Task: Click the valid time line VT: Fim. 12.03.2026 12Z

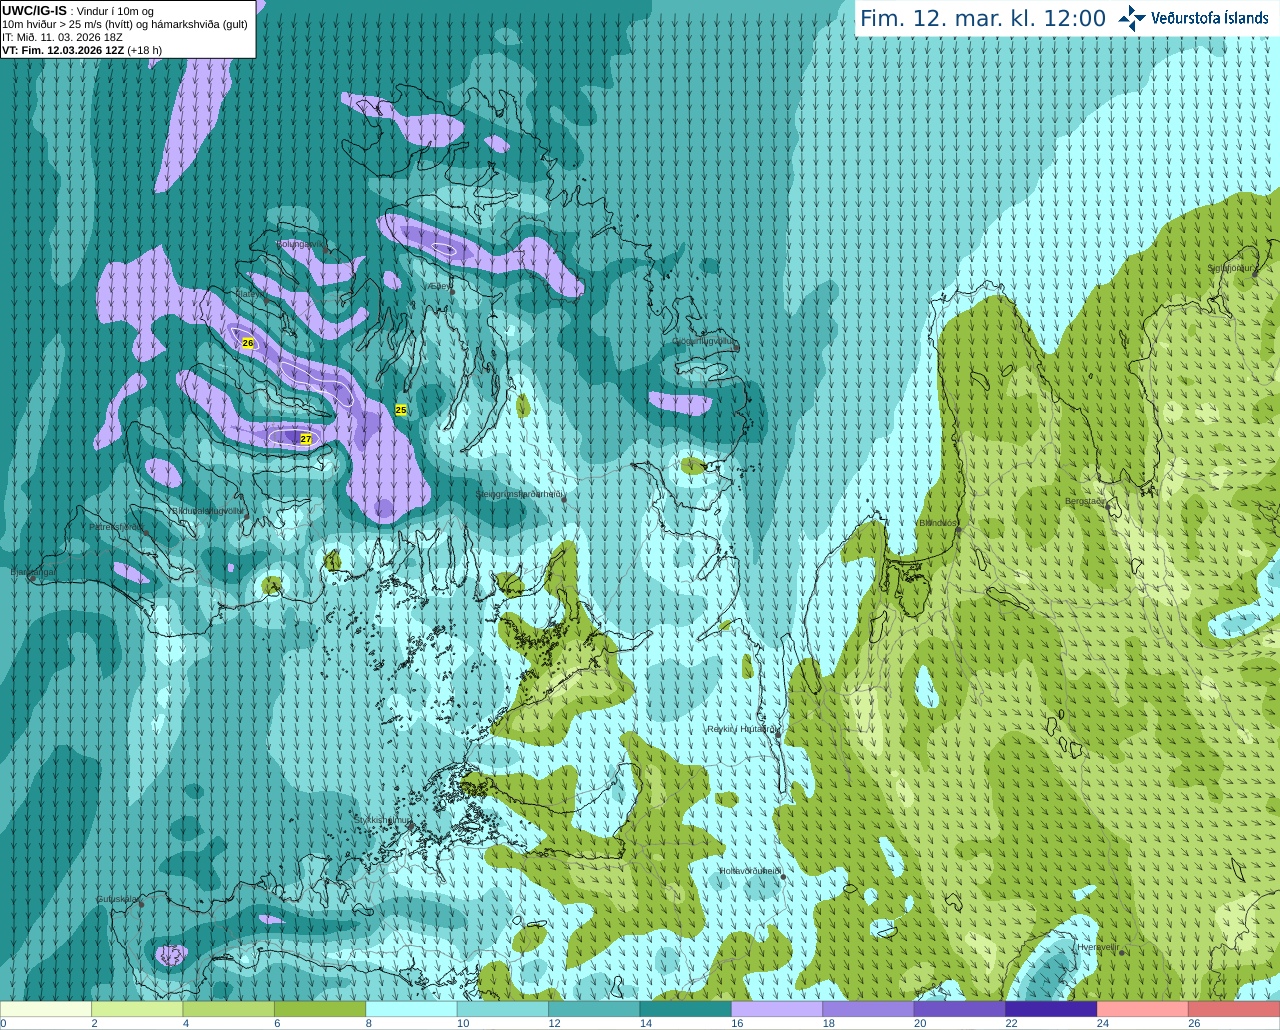Action: [63, 50]
